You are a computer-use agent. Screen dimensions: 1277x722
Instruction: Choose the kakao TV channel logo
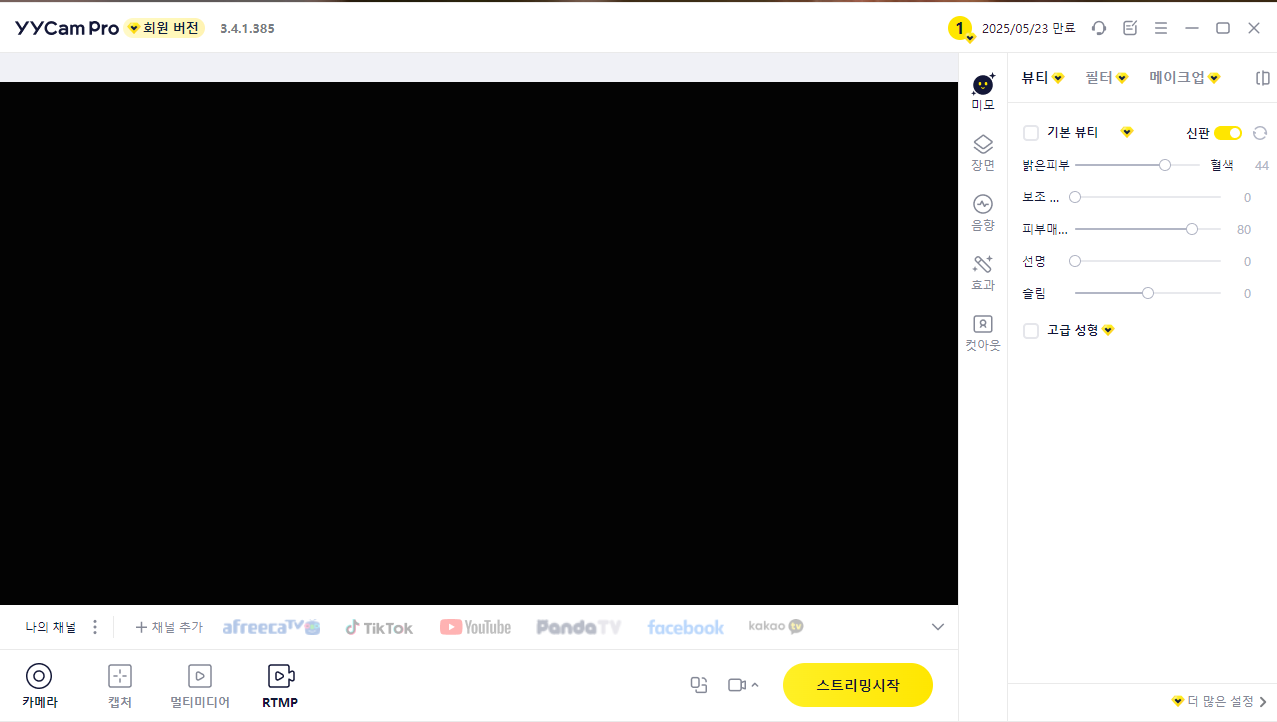[x=776, y=626]
